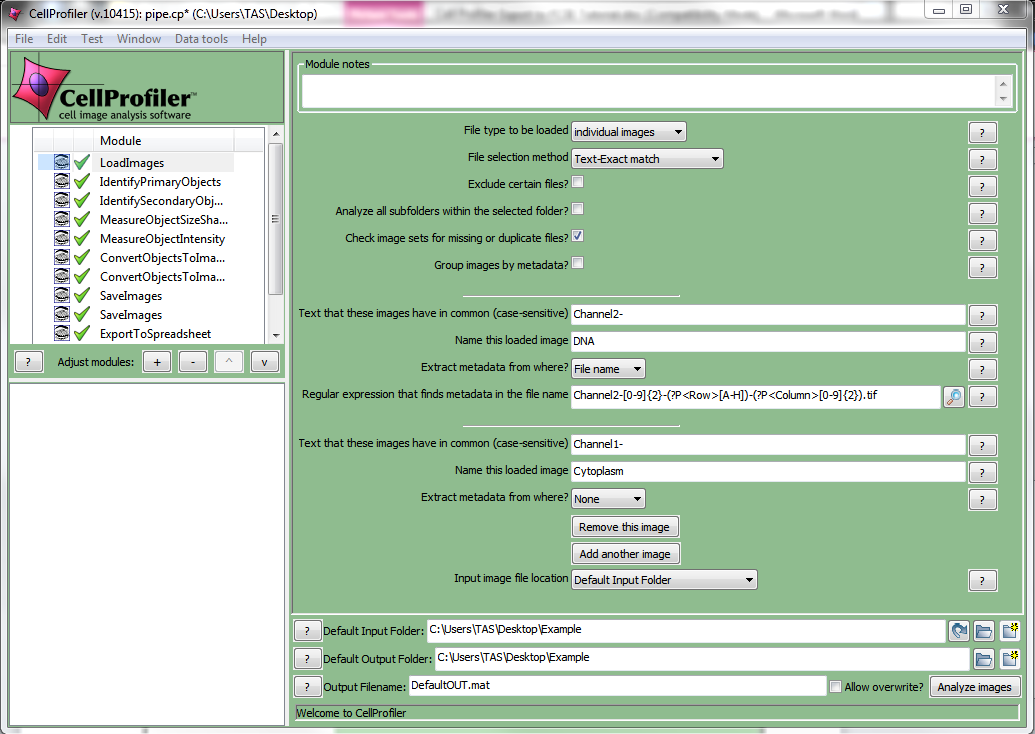Click the module list vertical scrollbar

pyautogui.click(x=276, y=218)
